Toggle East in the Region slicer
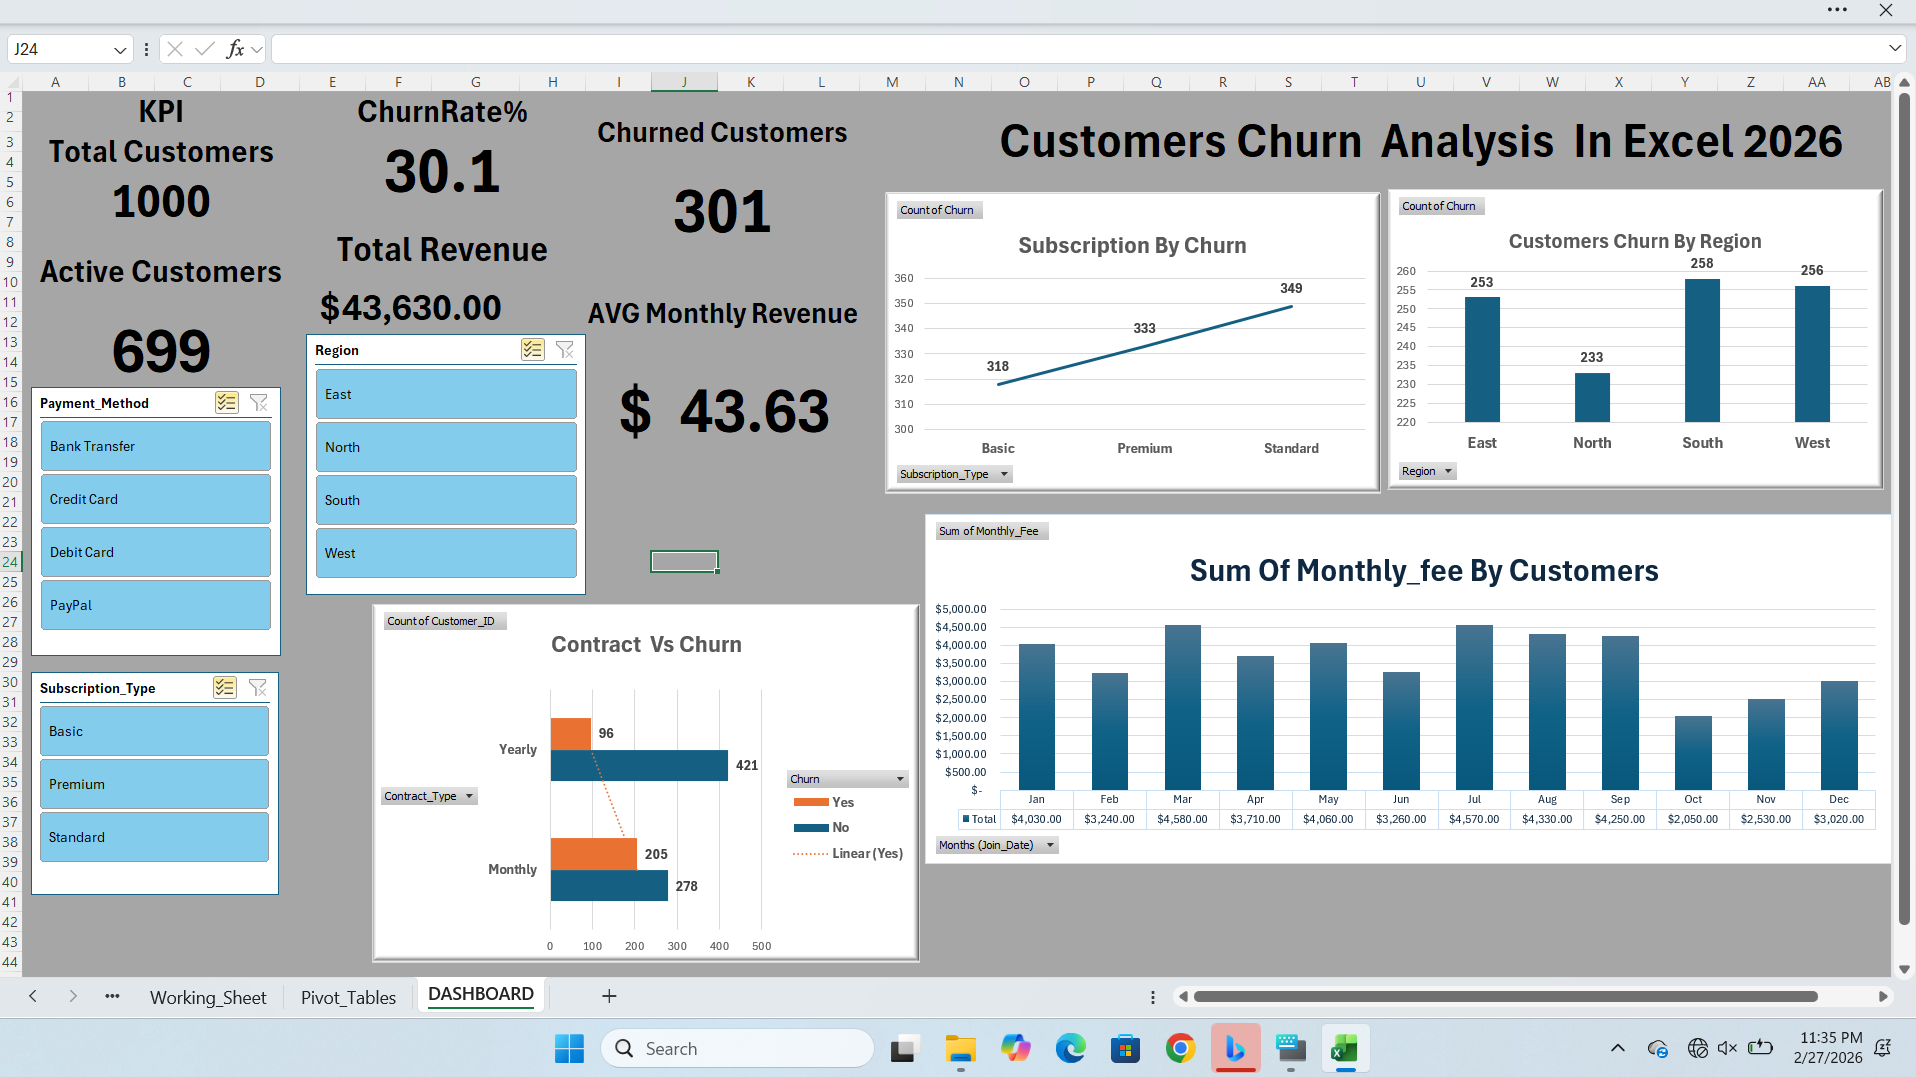This screenshot has width=1916, height=1077. (445, 394)
